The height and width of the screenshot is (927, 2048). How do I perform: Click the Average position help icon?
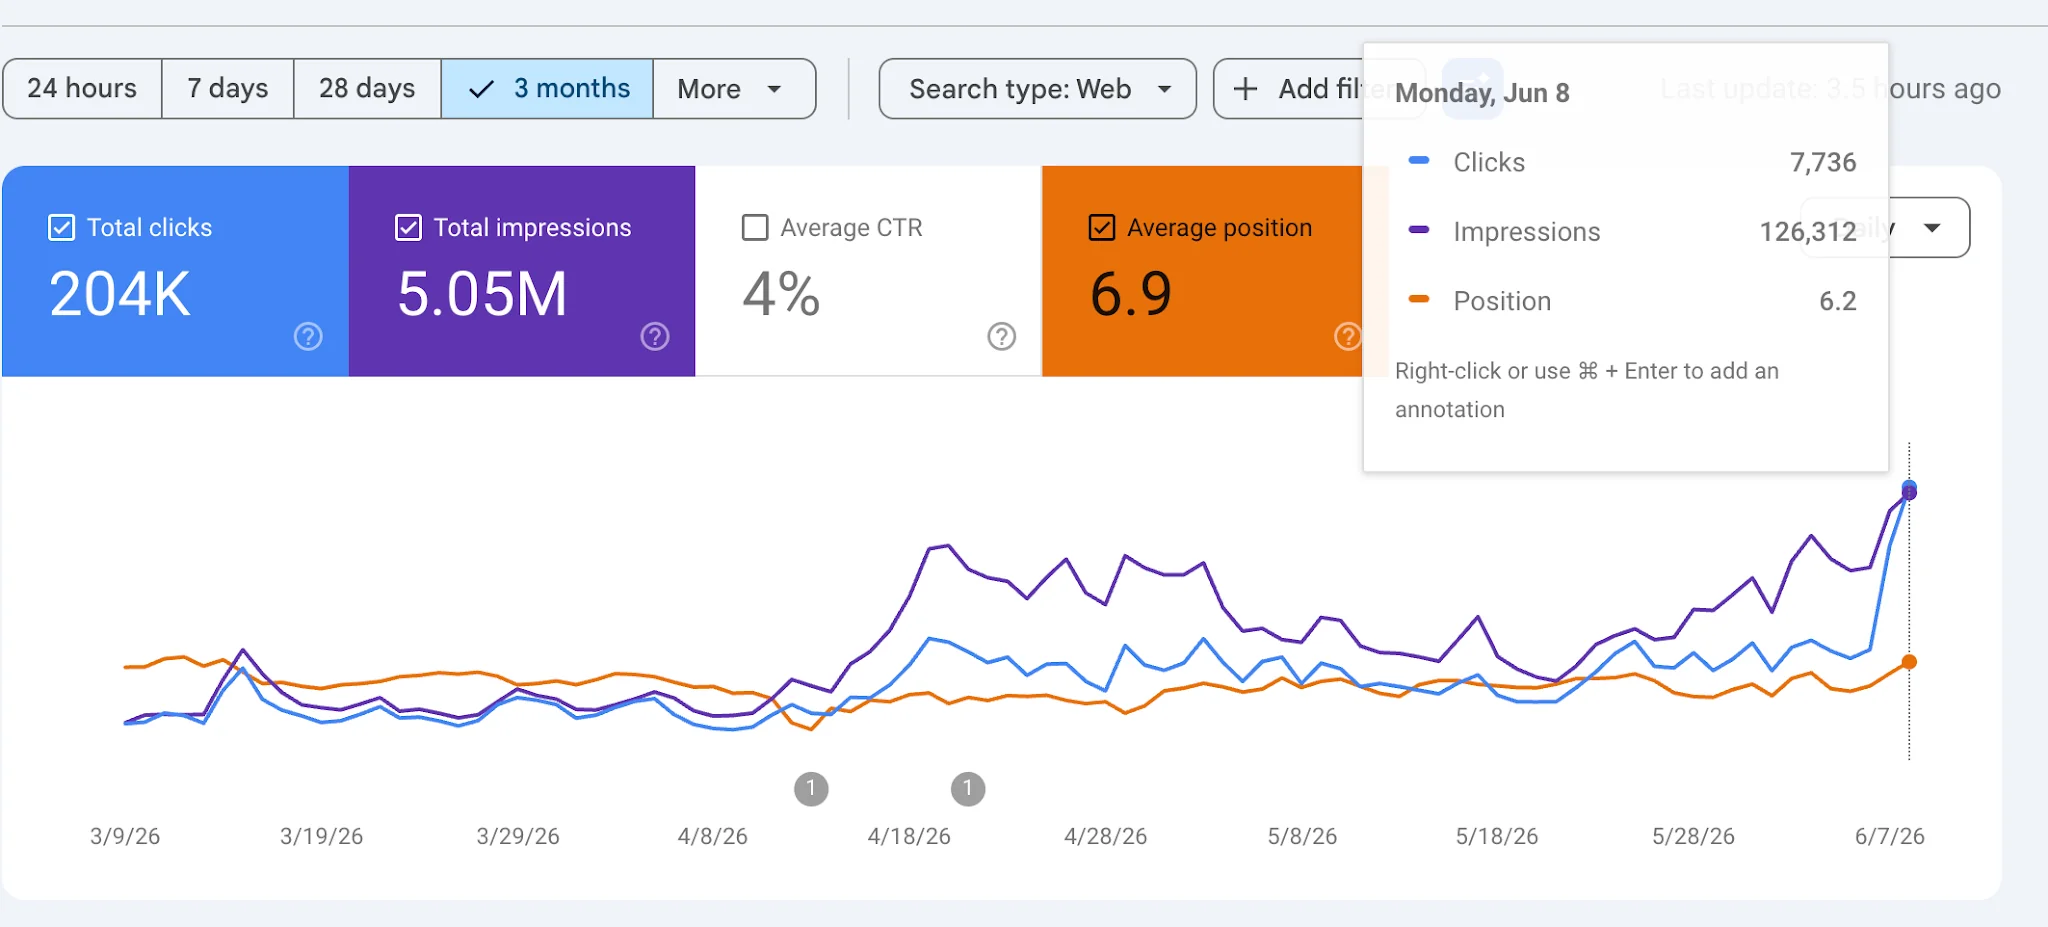[x=1348, y=337]
